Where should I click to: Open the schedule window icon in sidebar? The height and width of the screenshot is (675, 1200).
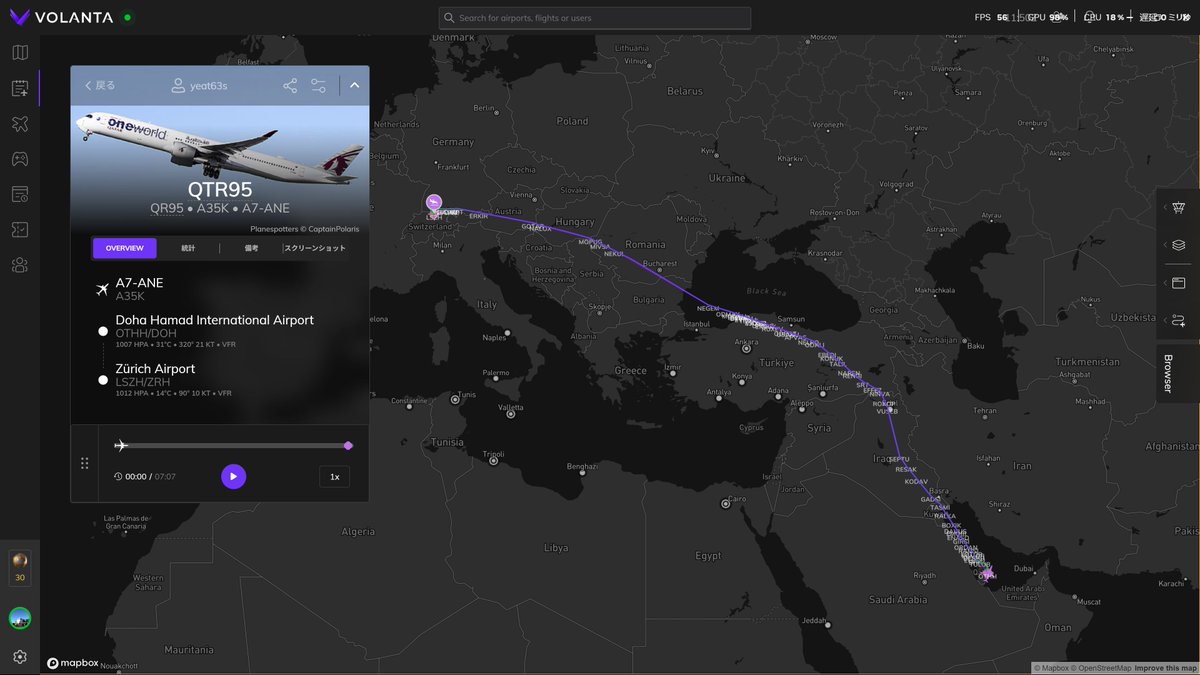[x=20, y=194]
